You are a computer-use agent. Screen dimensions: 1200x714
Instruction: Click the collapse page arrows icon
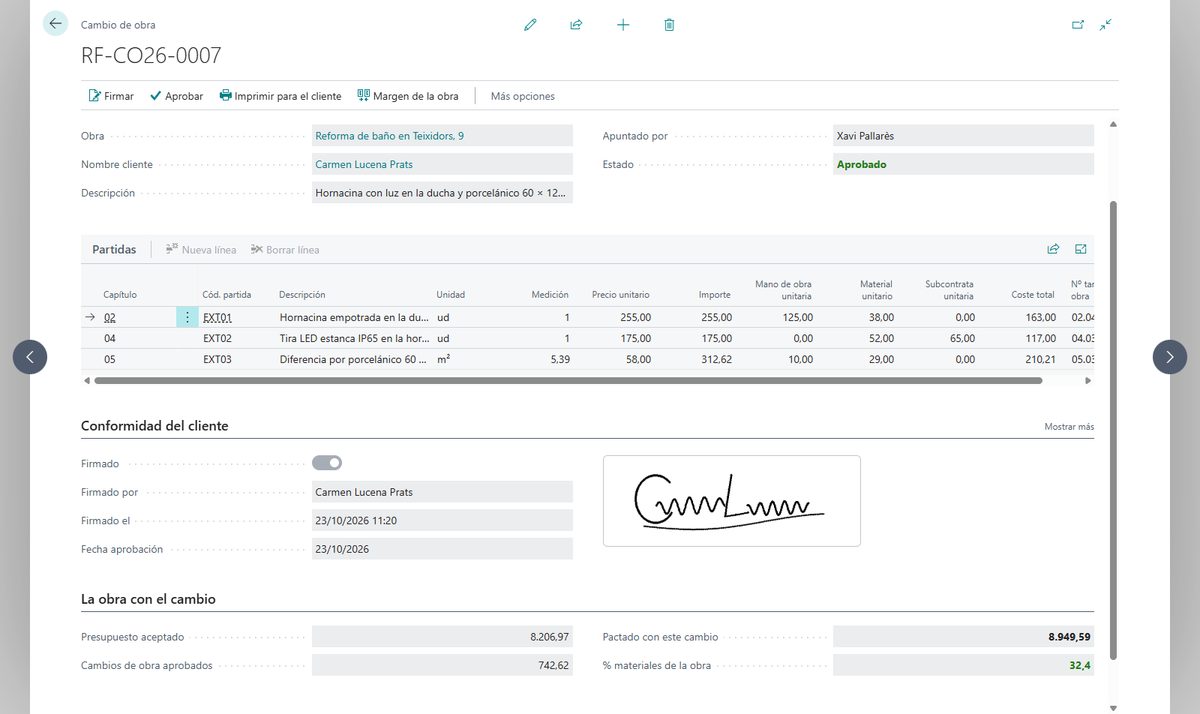click(1105, 25)
